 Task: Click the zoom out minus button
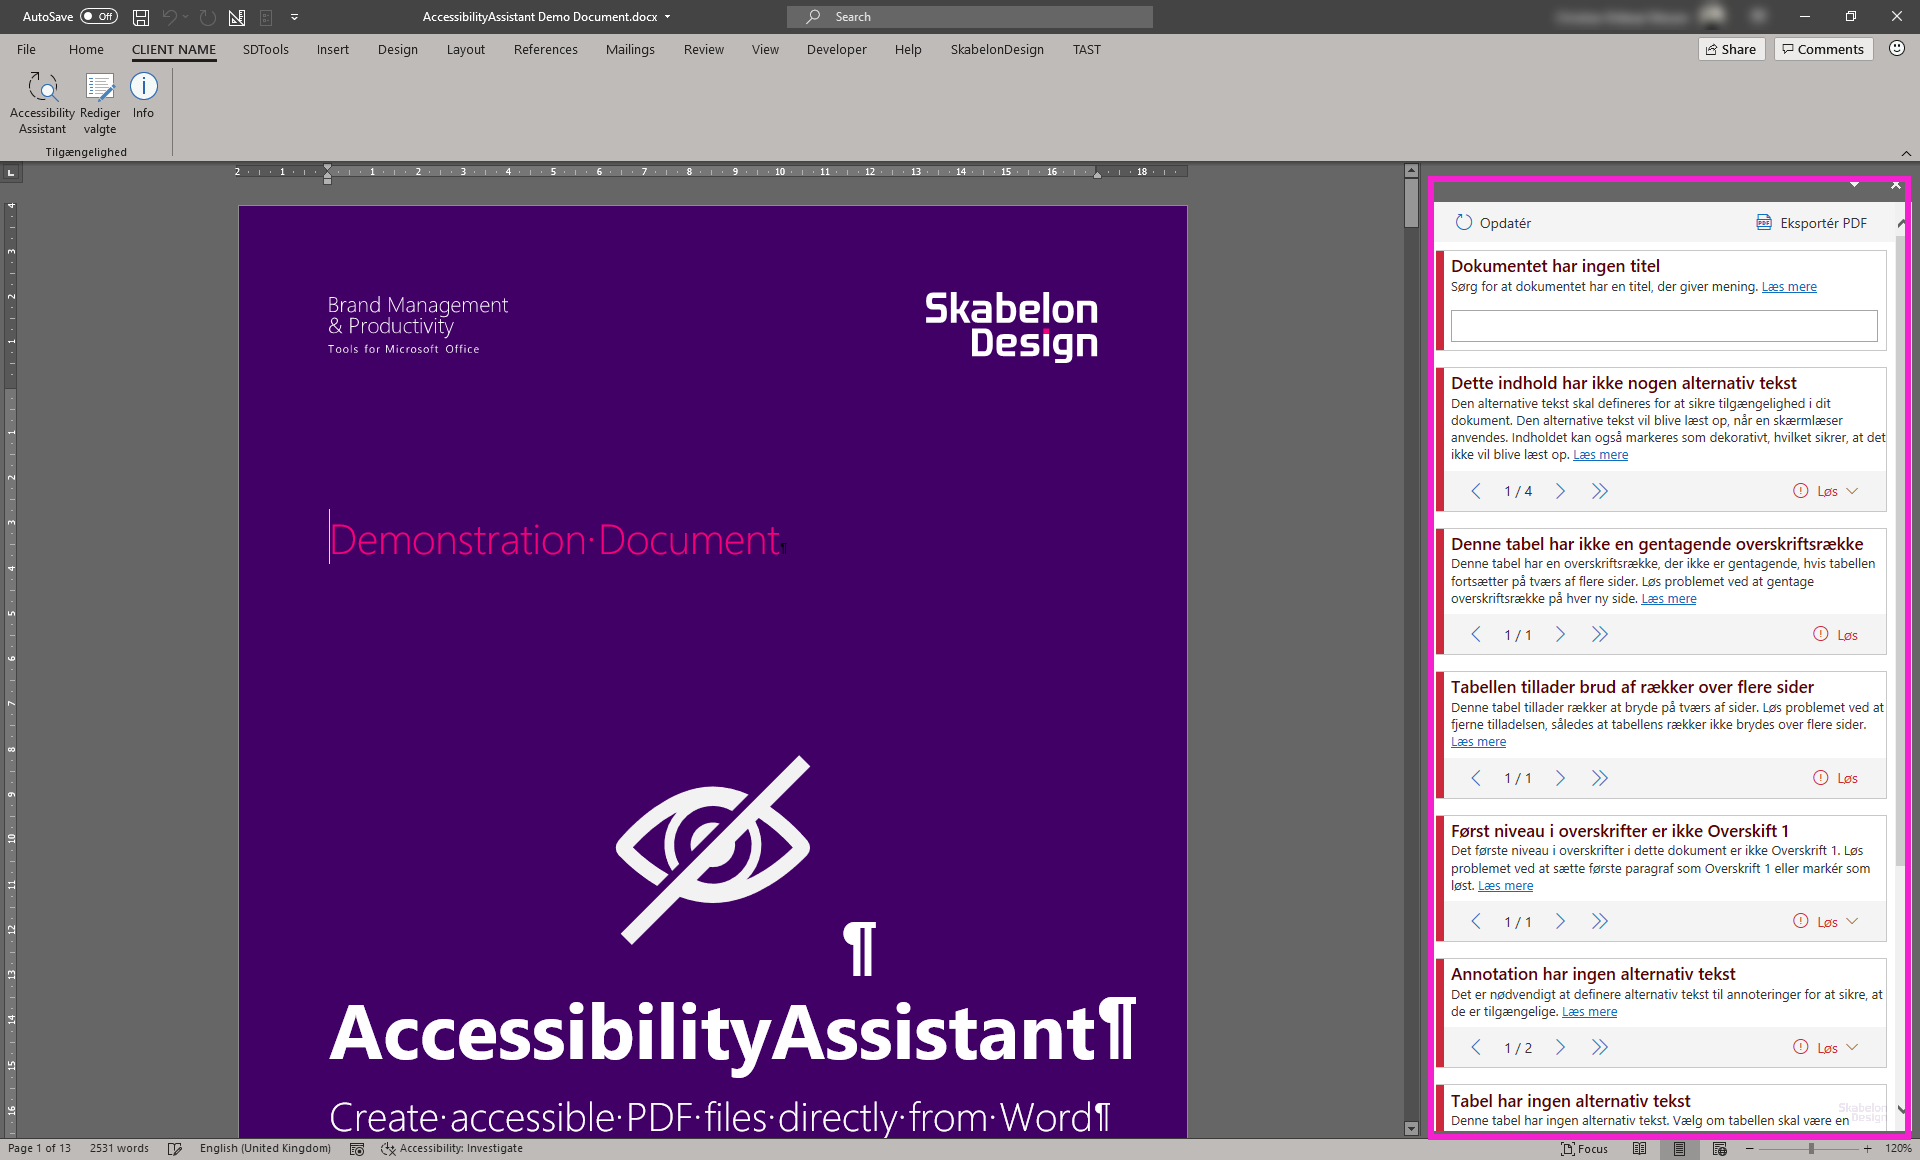[x=1750, y=1149]
